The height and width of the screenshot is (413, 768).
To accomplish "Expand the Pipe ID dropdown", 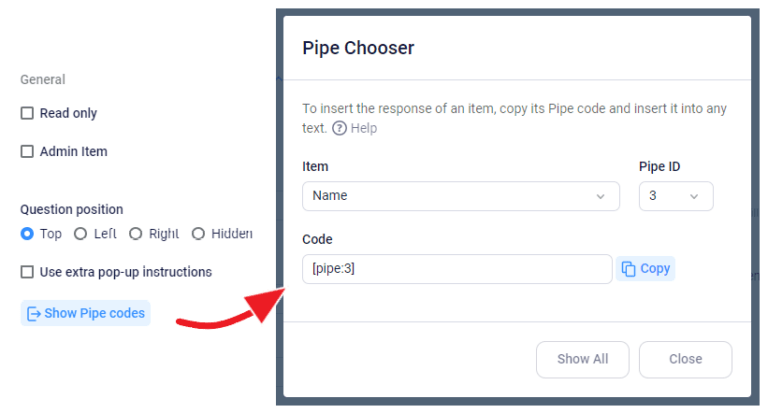I will coord(675,196).
